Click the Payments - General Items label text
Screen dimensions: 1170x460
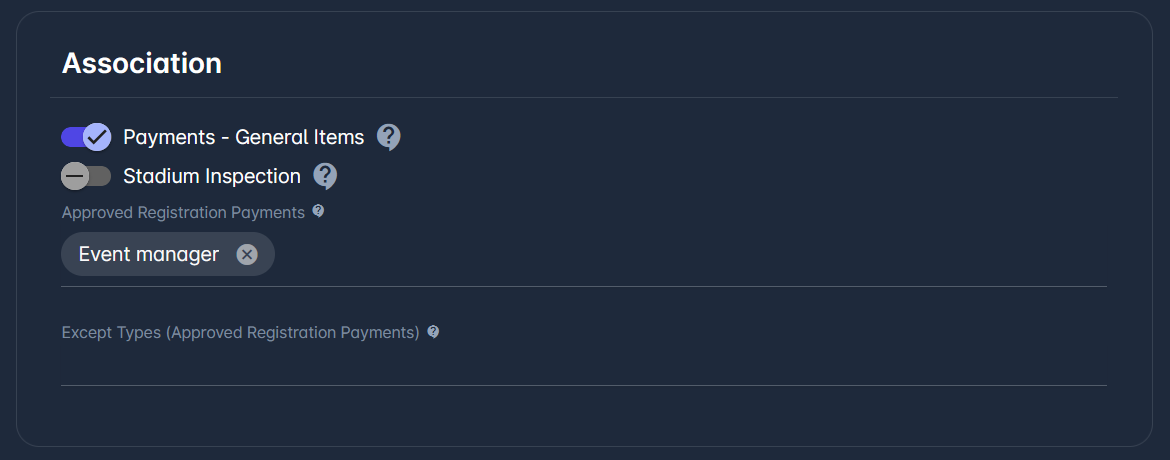point(243,137)
